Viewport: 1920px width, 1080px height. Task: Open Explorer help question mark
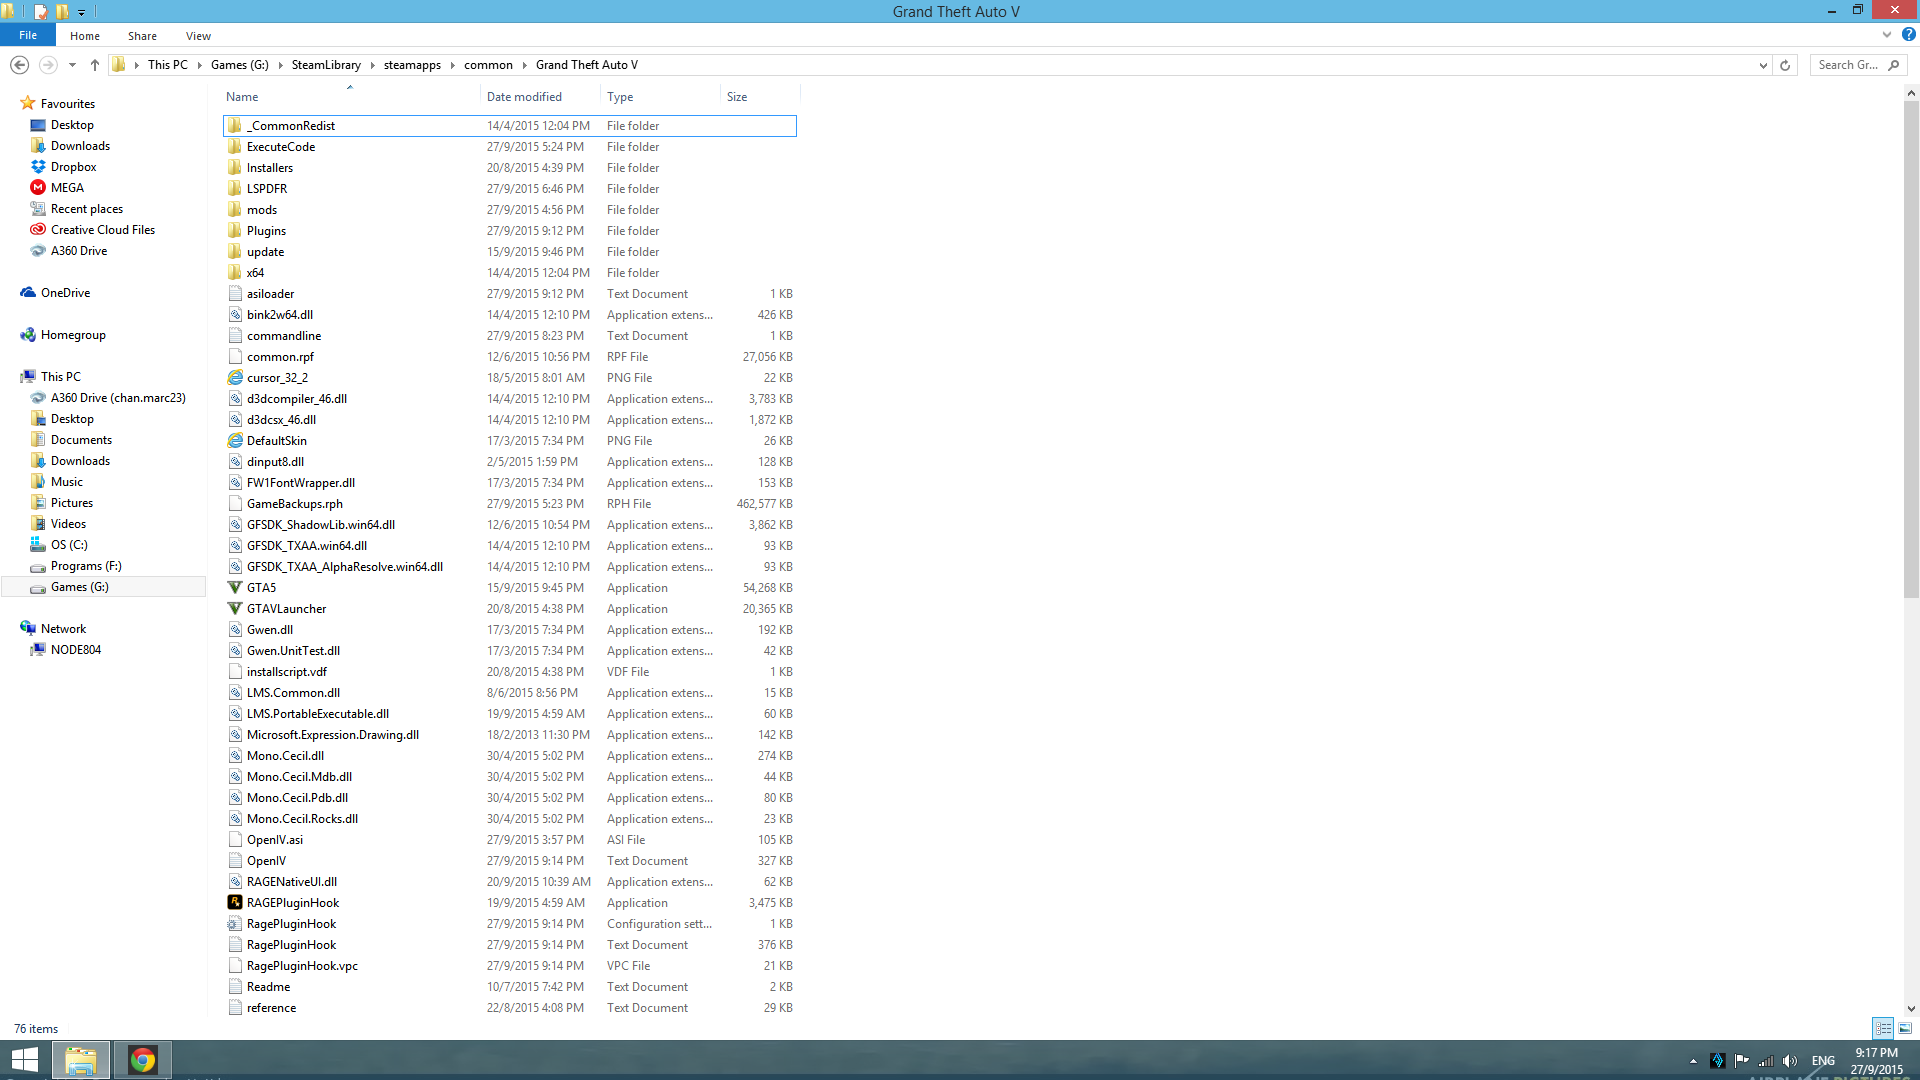[x=1909, y=35]
